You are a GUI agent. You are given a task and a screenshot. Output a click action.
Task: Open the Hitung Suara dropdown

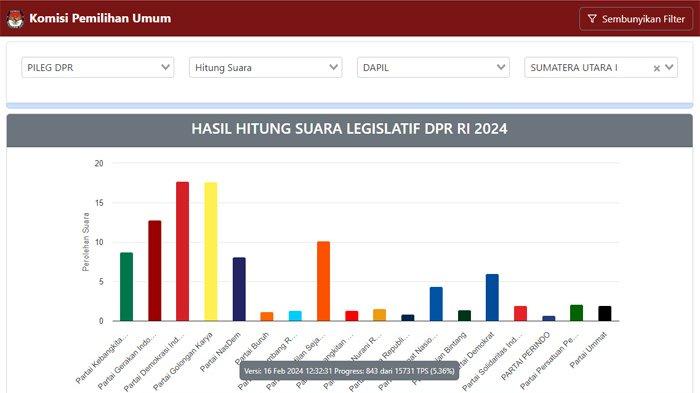click(x=266, y=67)
